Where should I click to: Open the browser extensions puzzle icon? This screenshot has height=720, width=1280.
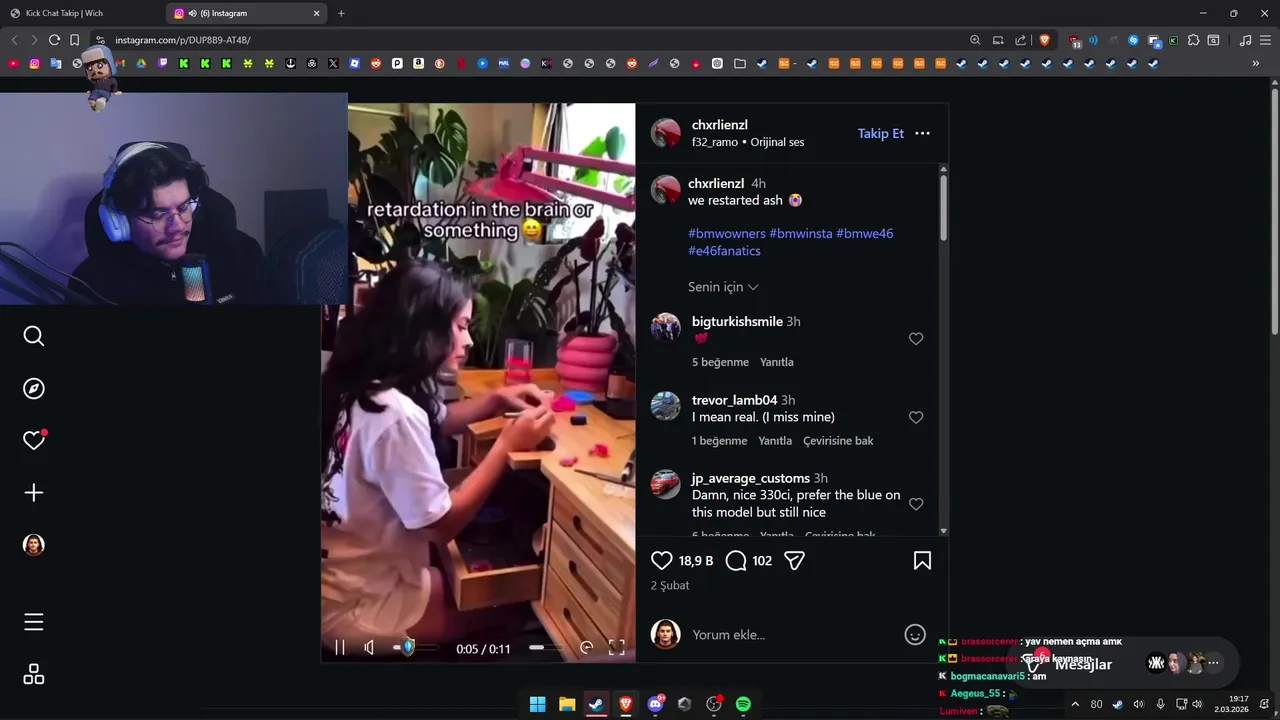(x=1193, y=40)
